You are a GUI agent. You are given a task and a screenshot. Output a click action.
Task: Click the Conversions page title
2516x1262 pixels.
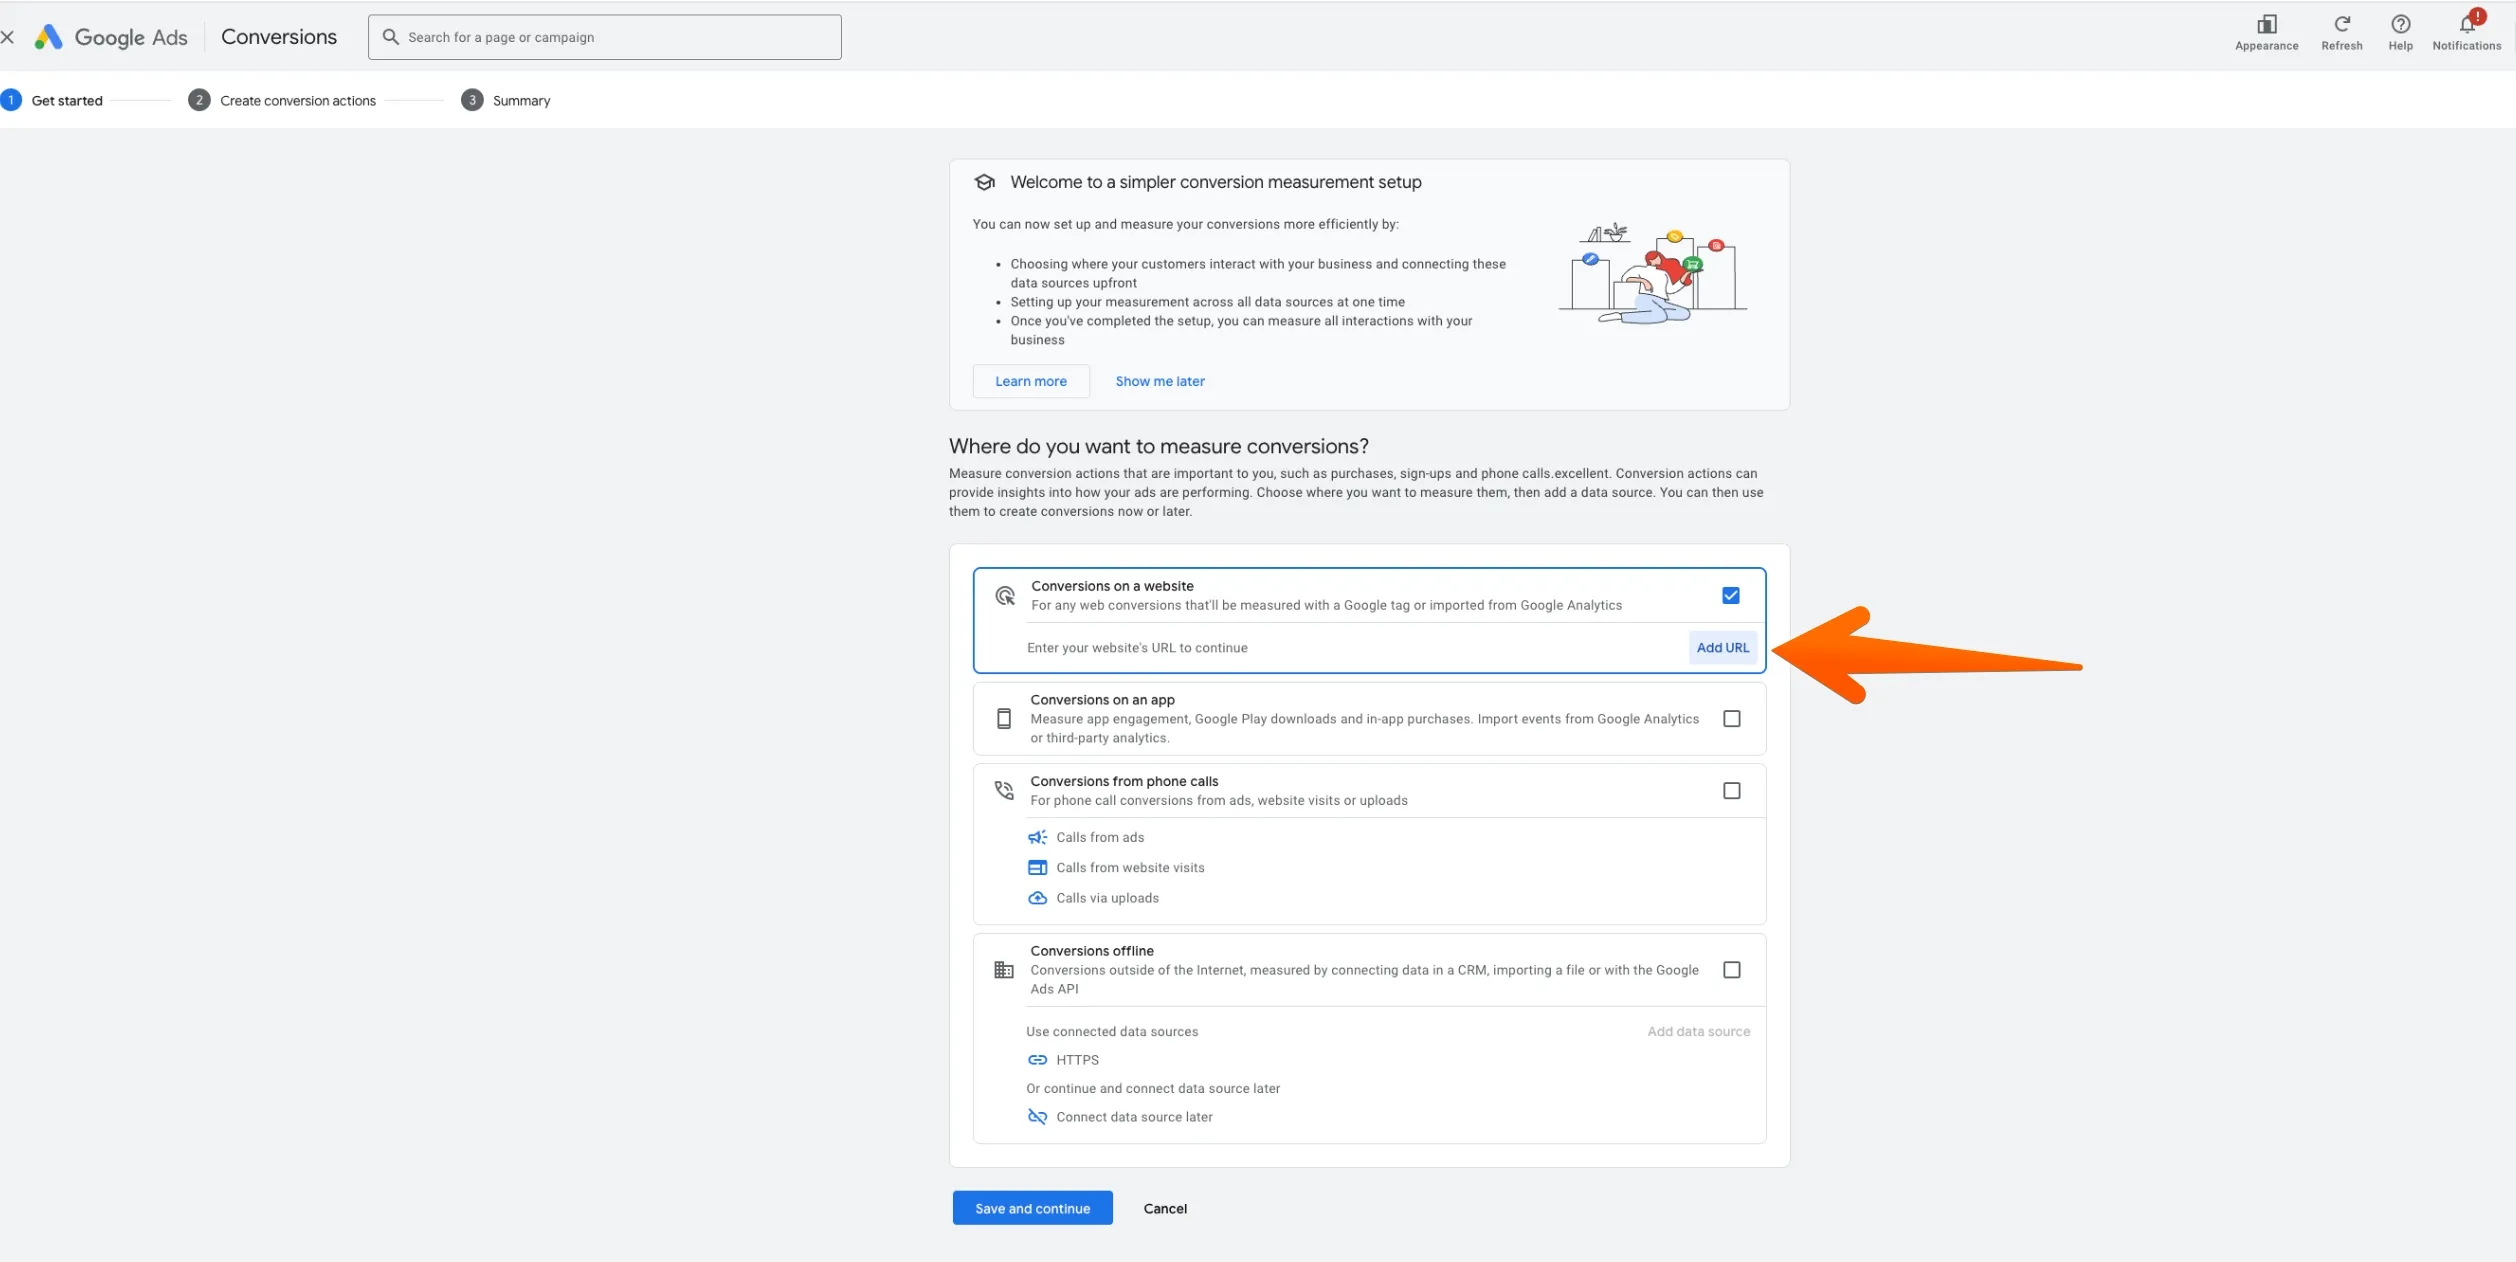(x=279, y=37)
